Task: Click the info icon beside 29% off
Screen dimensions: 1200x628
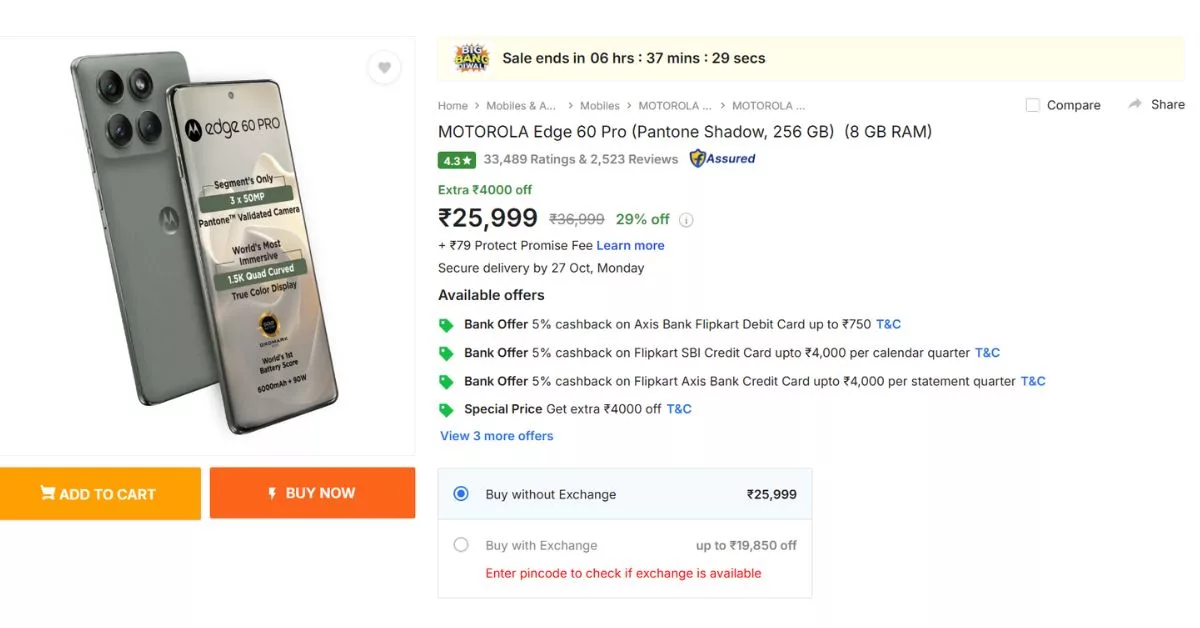Action: (x=687, y=219)
